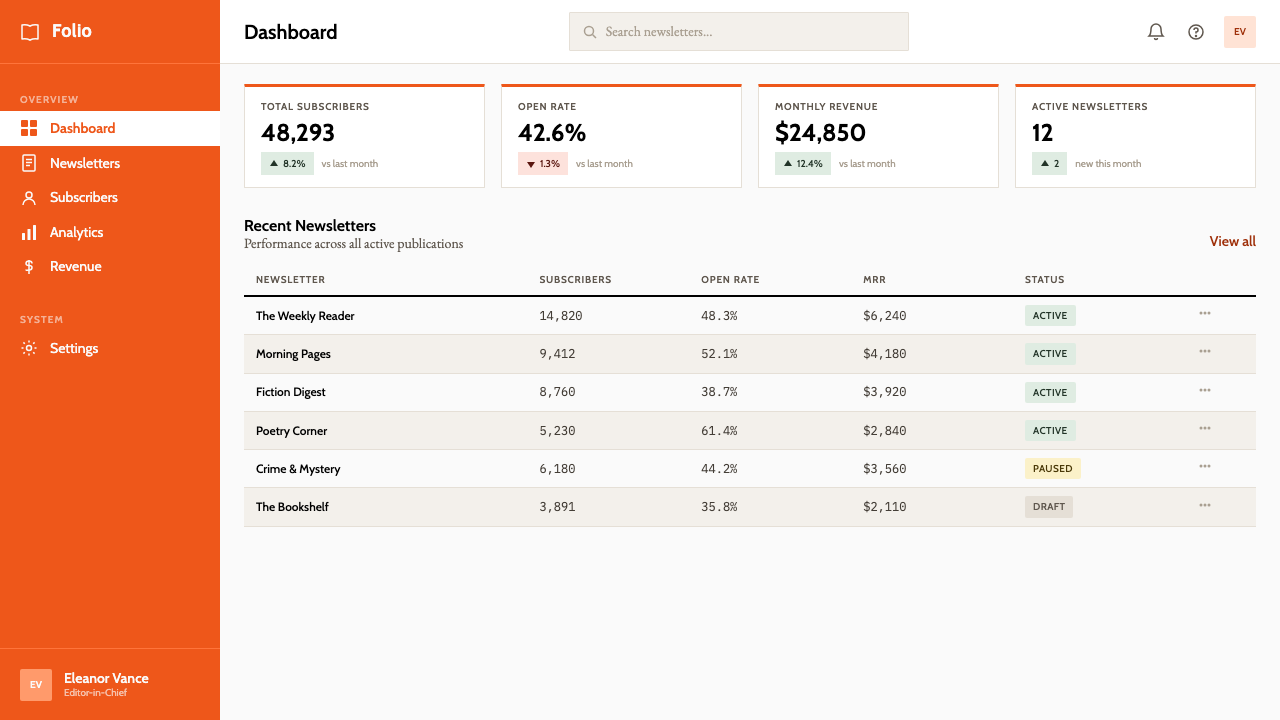Image resolution: width=1280 pixels, height=720 pixels.
Task: Open help via the question mark icon
Action: [x=1196, y=32]
